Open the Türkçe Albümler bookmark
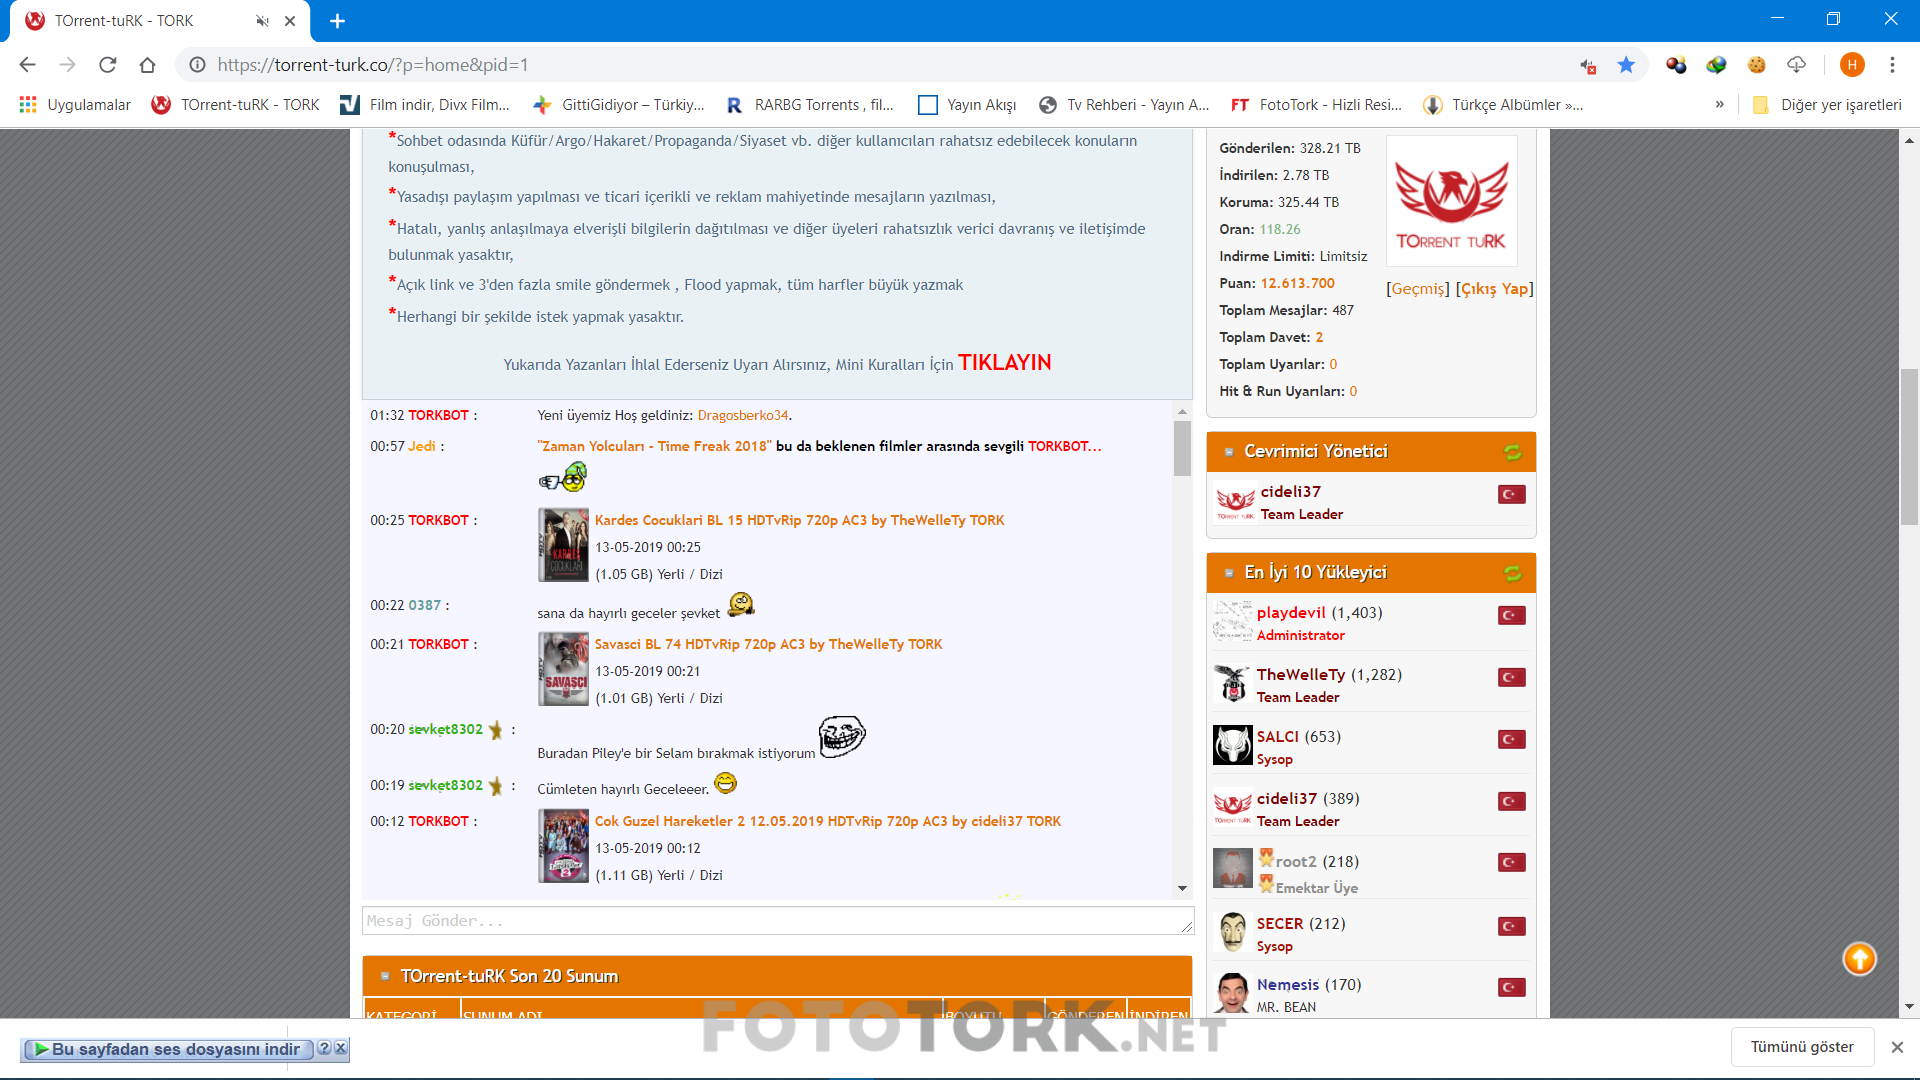Viewport: 1920px width, 1080px height. coord(1503,105)
